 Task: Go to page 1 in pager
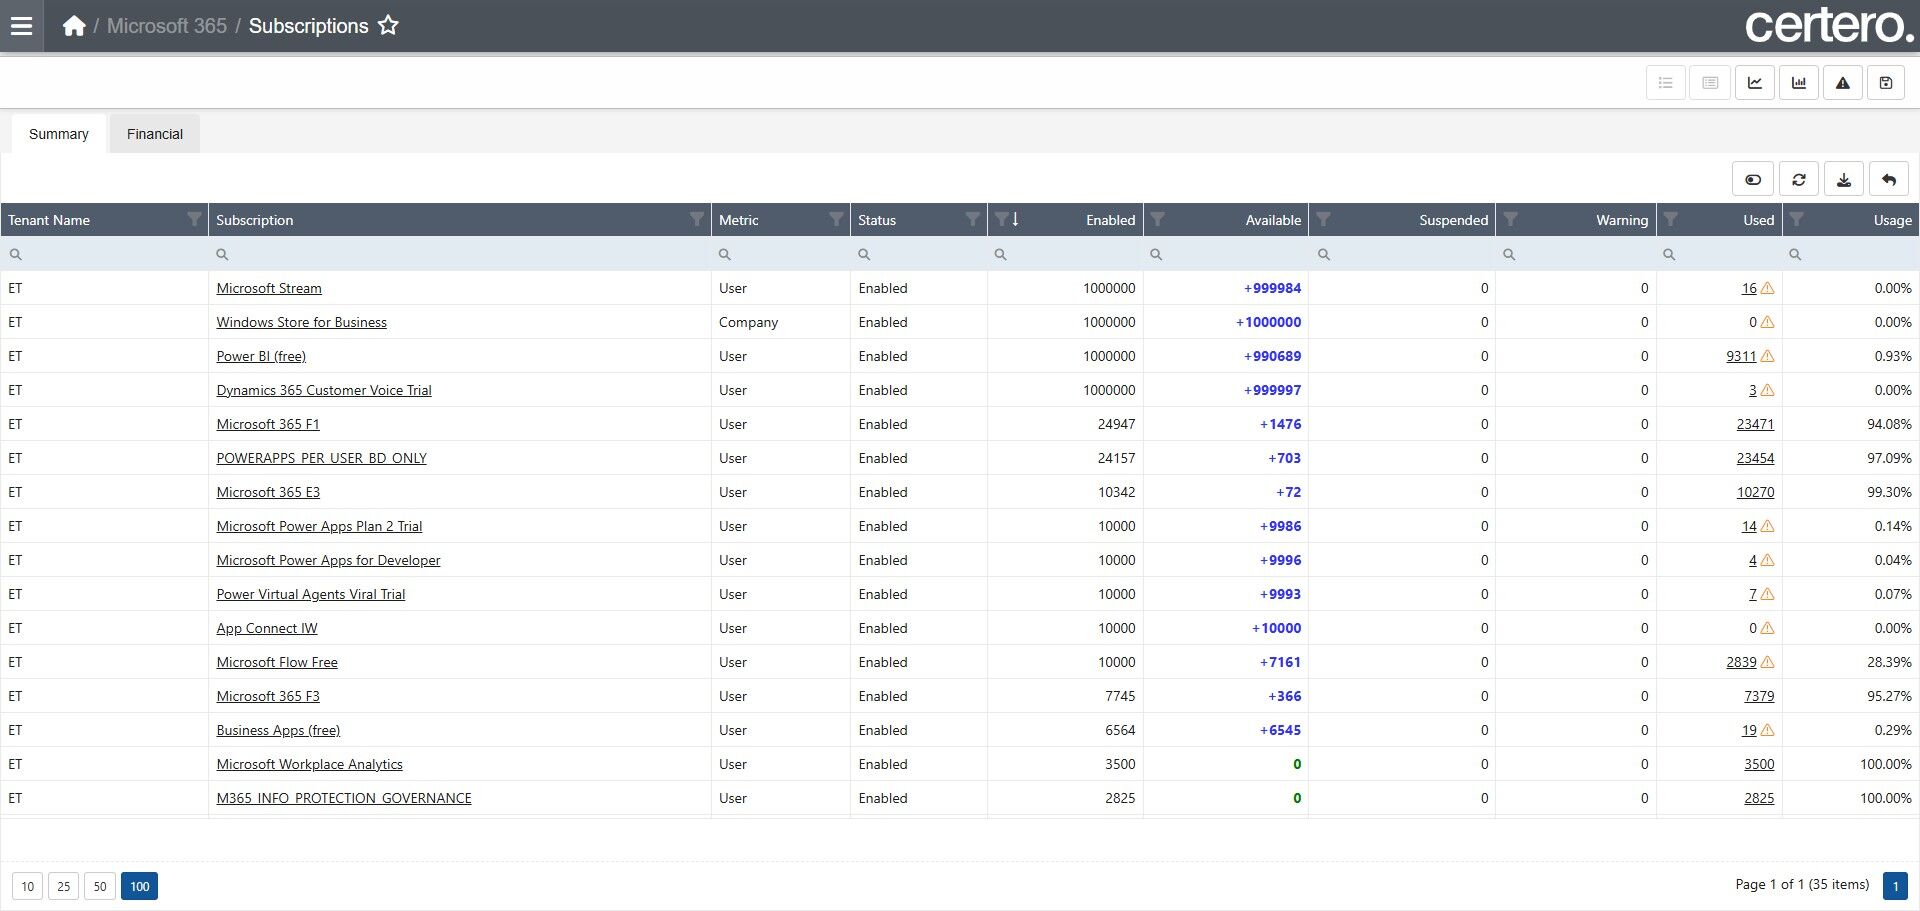pos(1895,886)
